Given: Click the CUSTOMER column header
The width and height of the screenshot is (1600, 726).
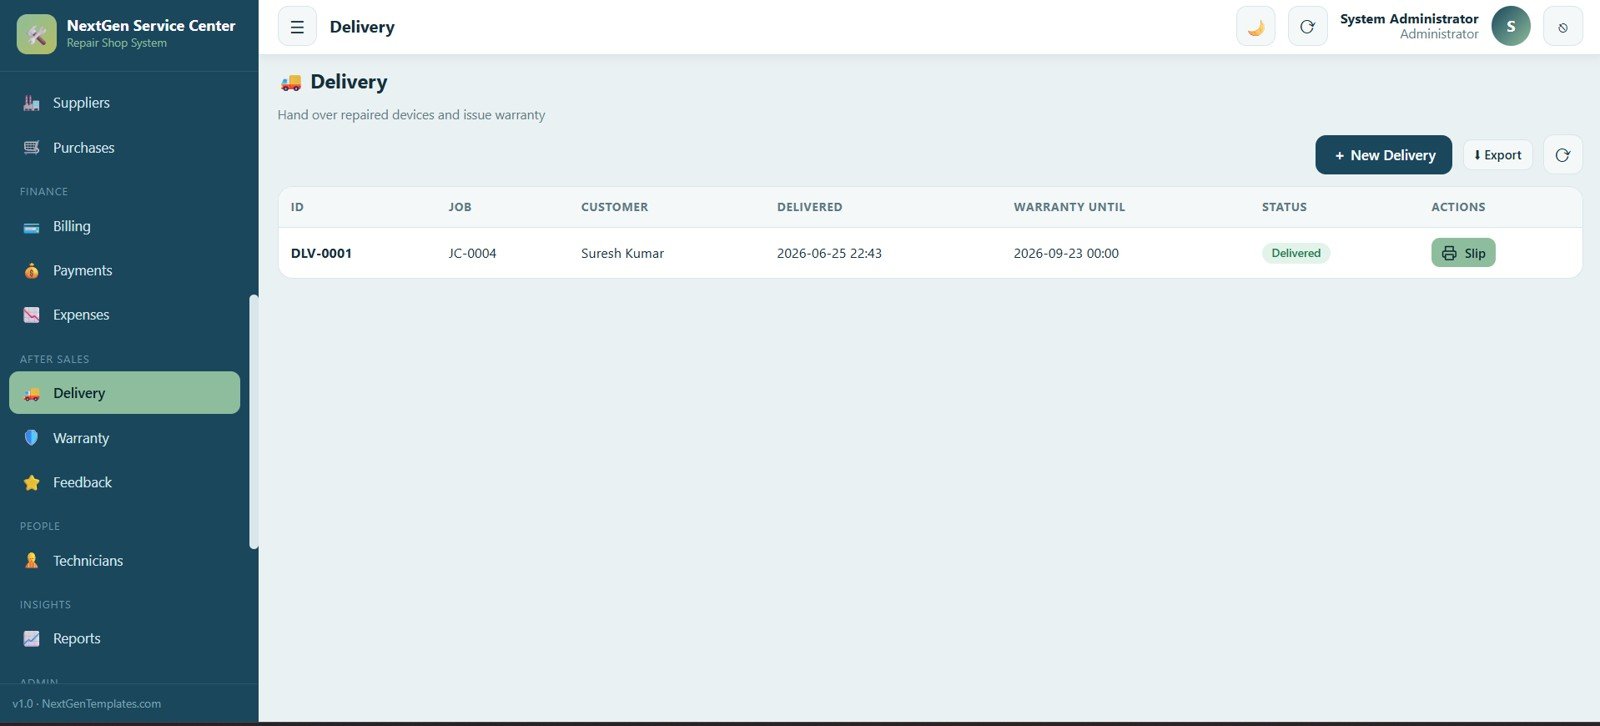Looking at the screenshot, I should (x=614, y=207).
